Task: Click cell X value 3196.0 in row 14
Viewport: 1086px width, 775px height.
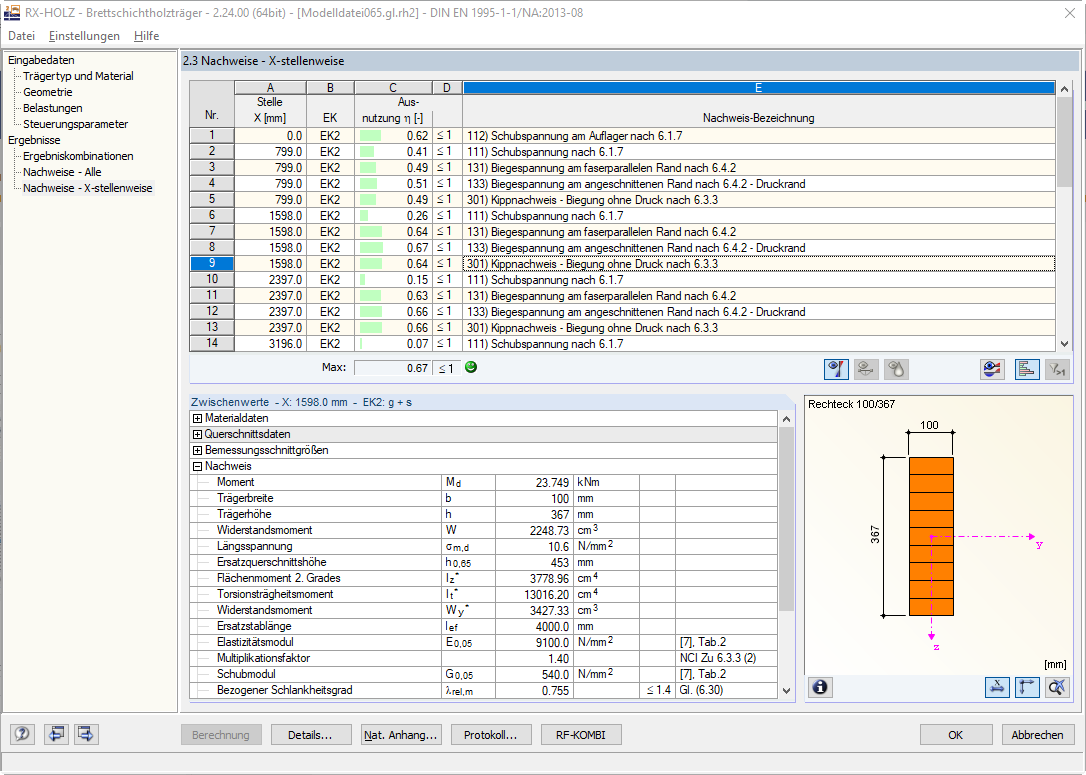Action: click(270, 344)
